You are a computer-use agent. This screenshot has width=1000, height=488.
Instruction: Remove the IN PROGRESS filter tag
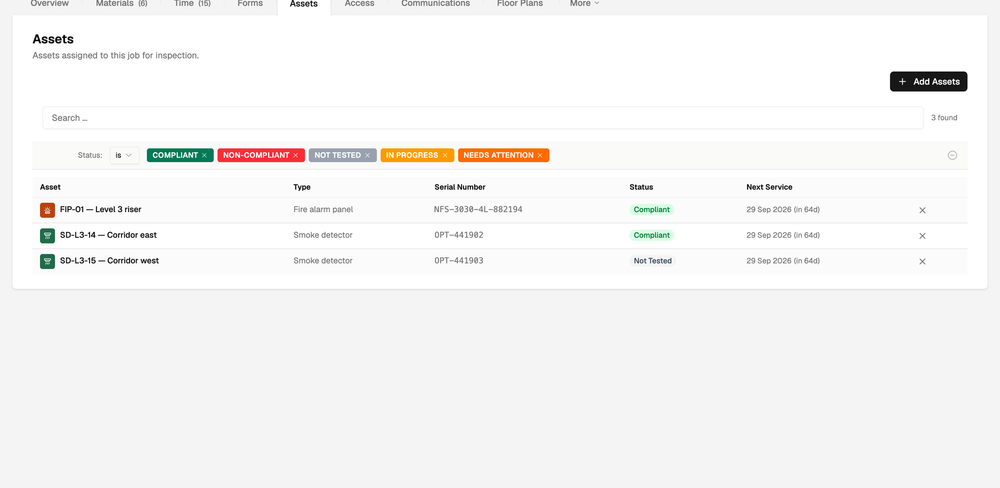pyautogui.click(x=445, y=155)
